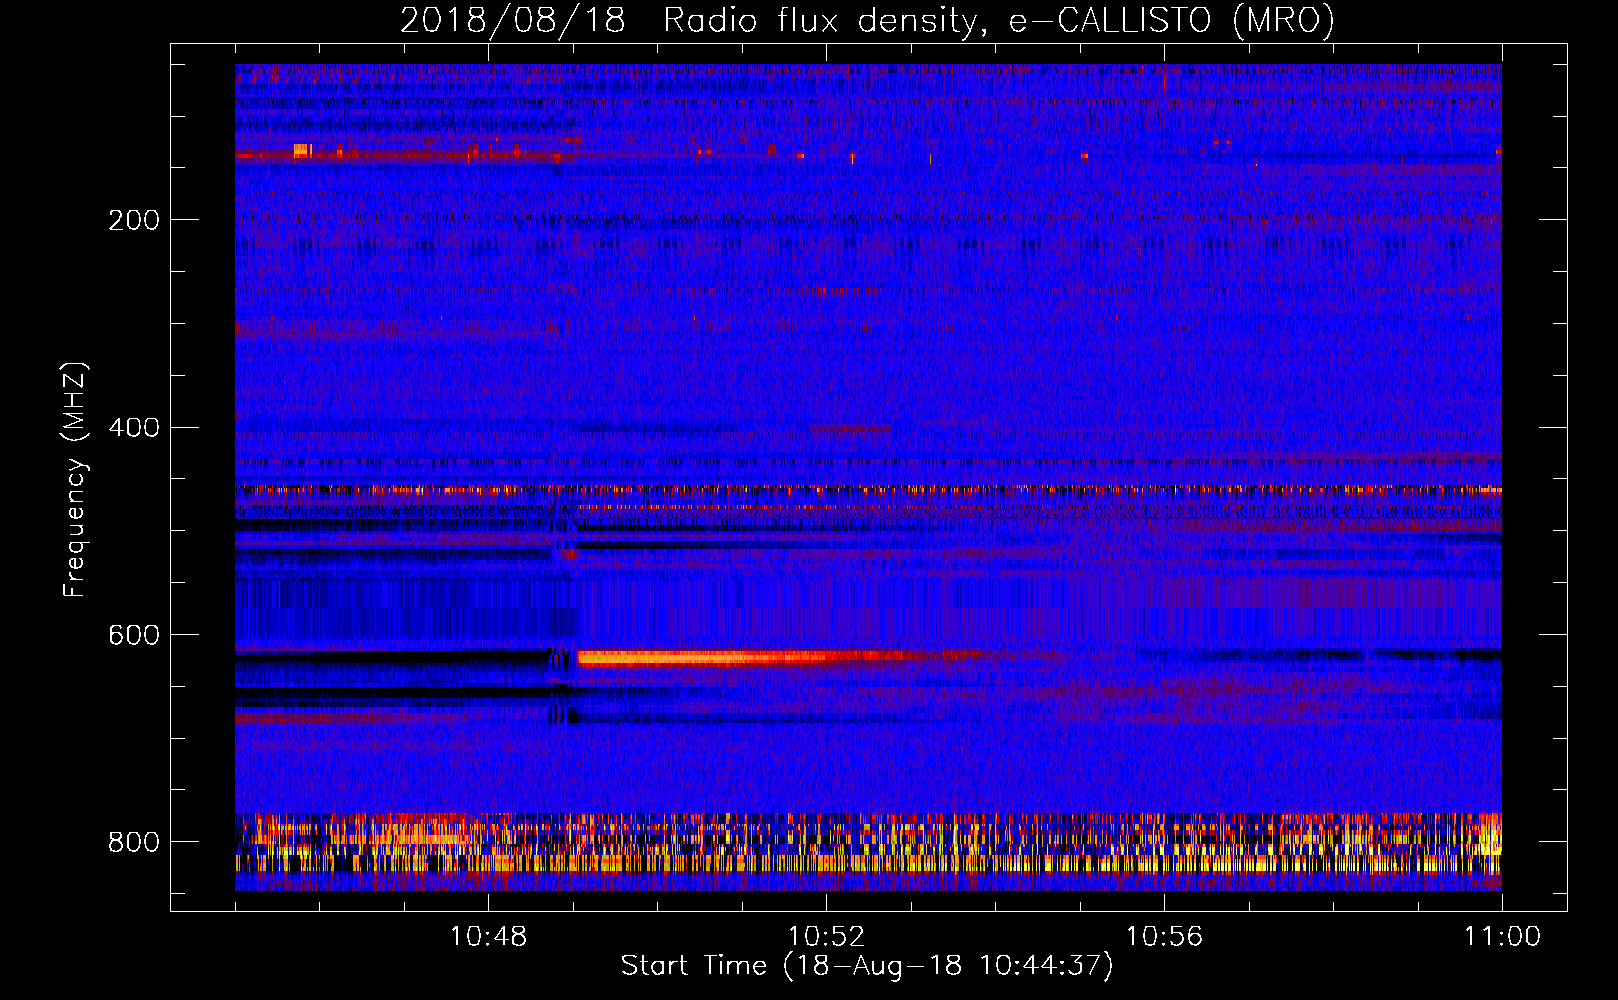The height and width of the screenshot is (1000, 1618).
Task: Click the 800 frequency tick label
Action: [134, 842]
